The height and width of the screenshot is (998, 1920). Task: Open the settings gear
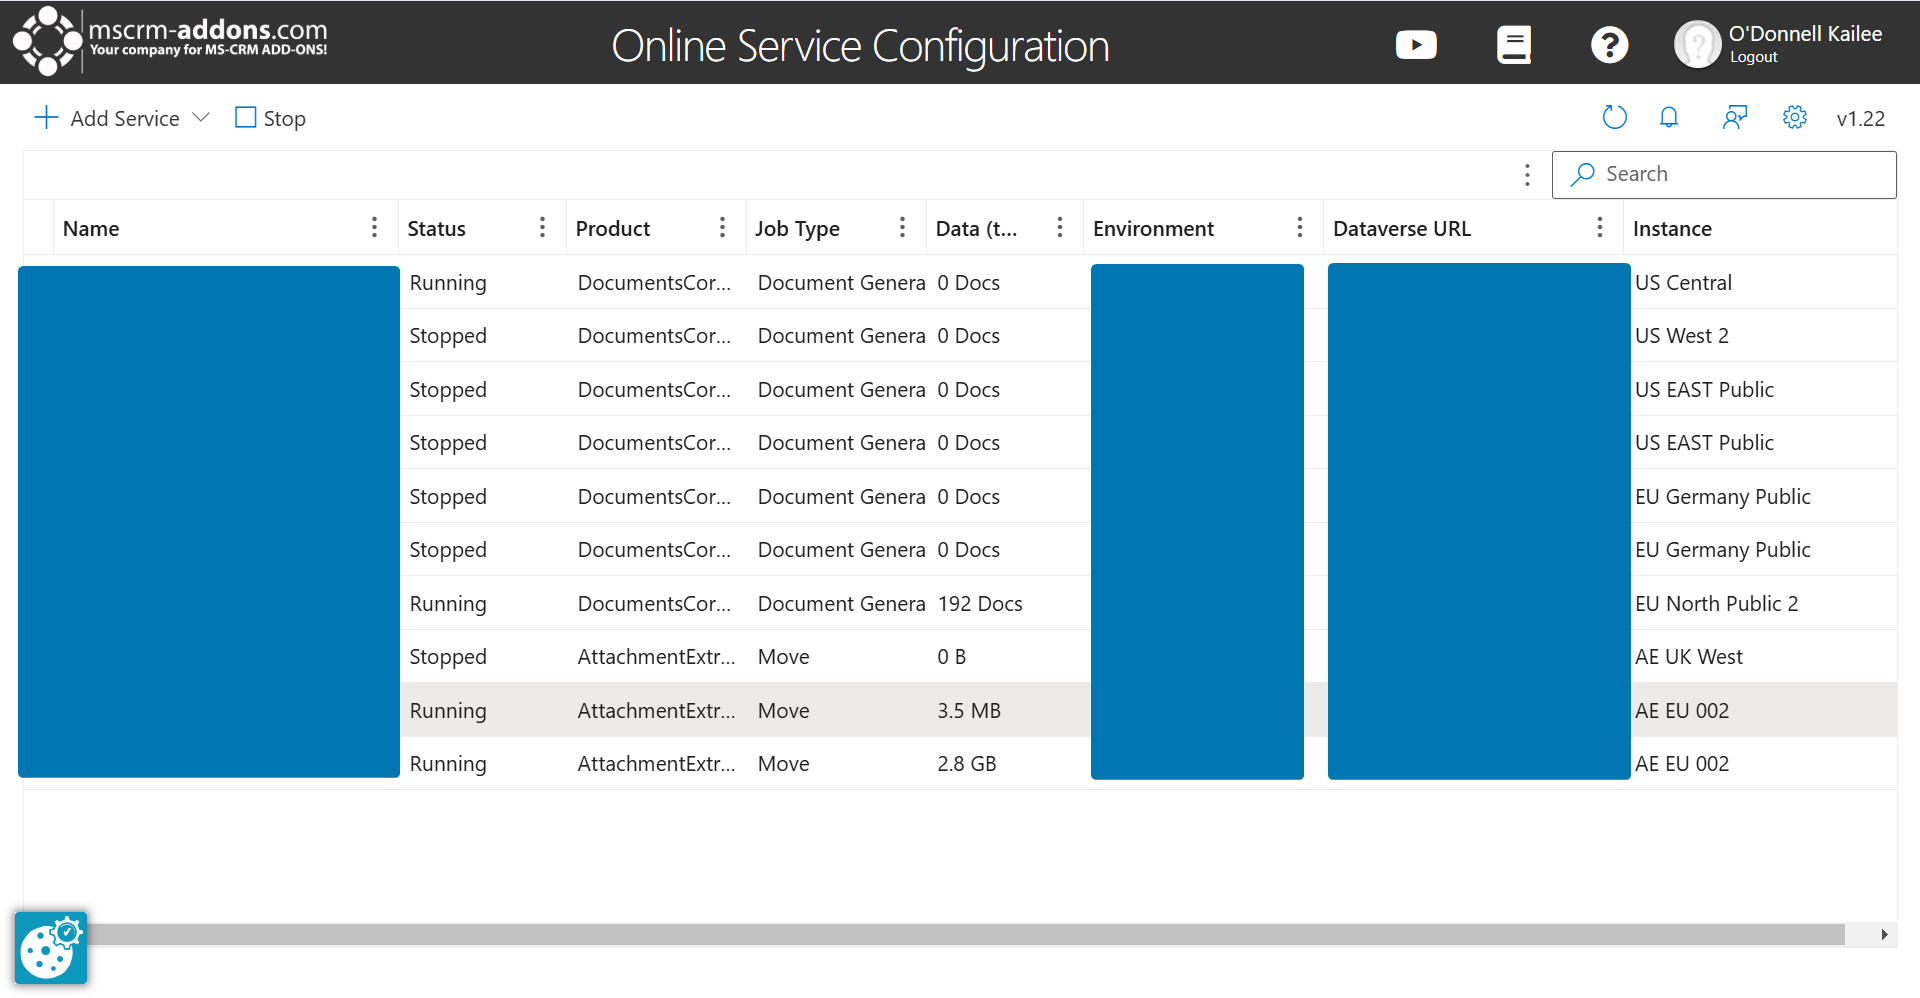(x=1795, y=118)
